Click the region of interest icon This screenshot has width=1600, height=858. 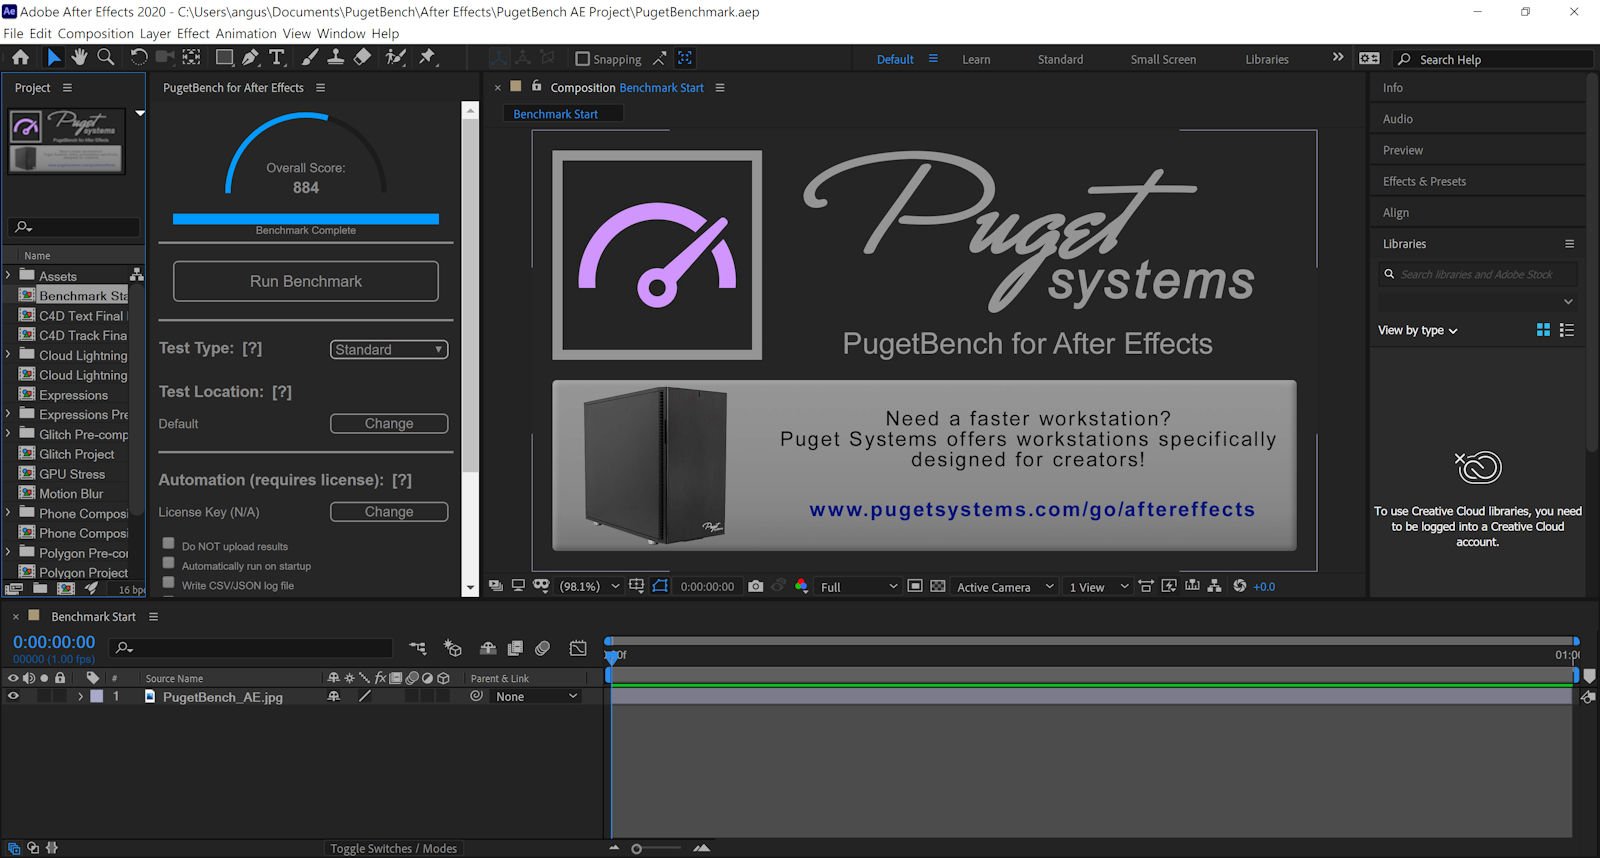tap(915, 586)
